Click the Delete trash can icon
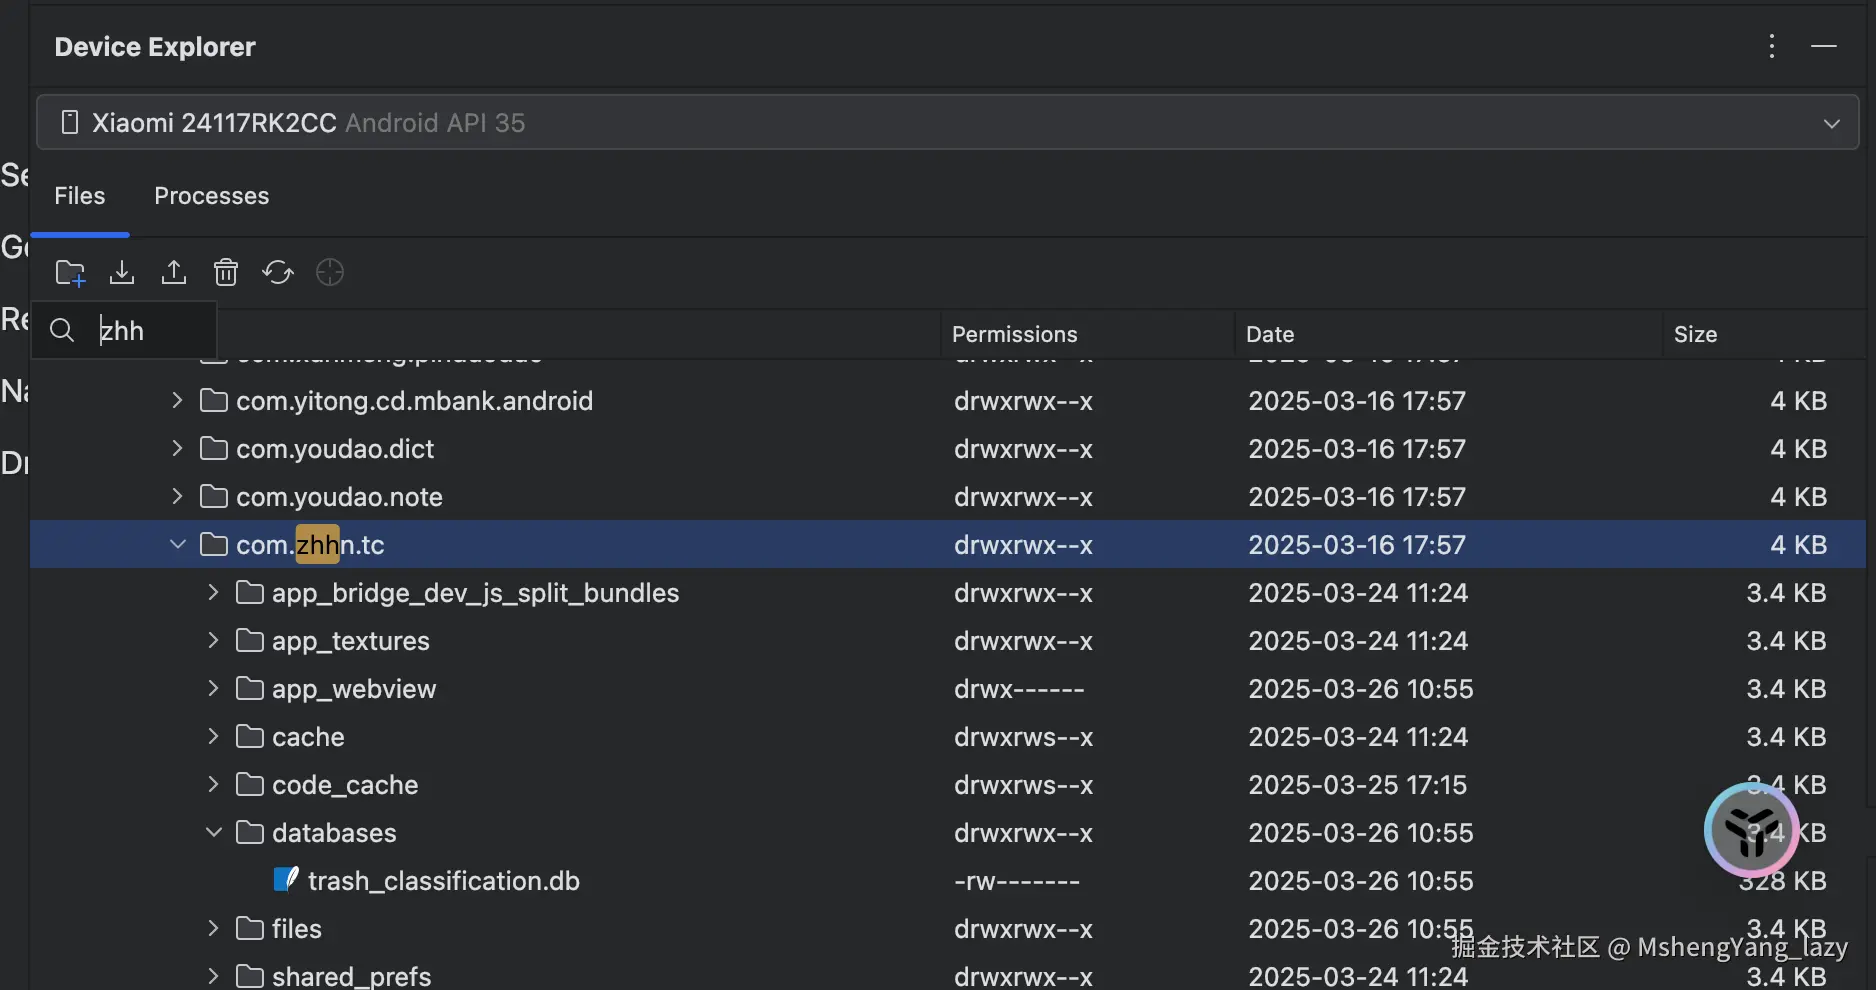Screen dimensions: 1876x990 (226, 272)
